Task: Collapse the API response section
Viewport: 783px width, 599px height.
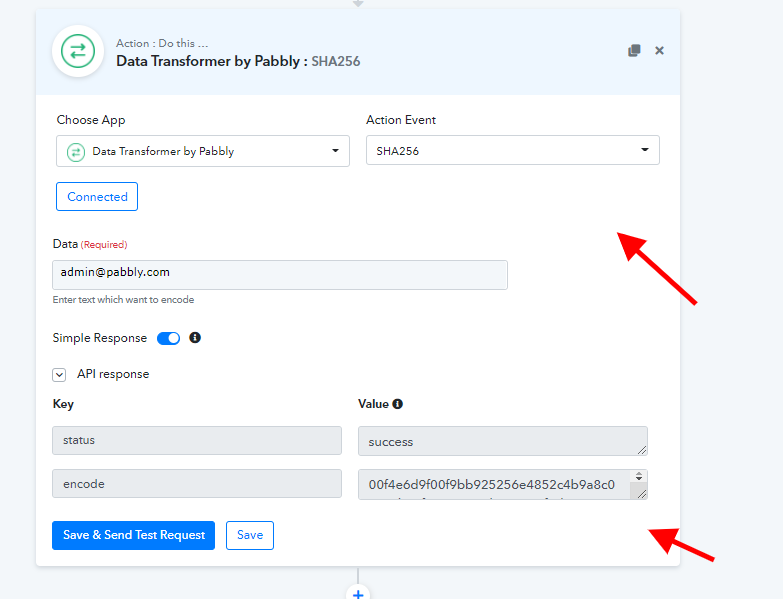Action: 59,374
